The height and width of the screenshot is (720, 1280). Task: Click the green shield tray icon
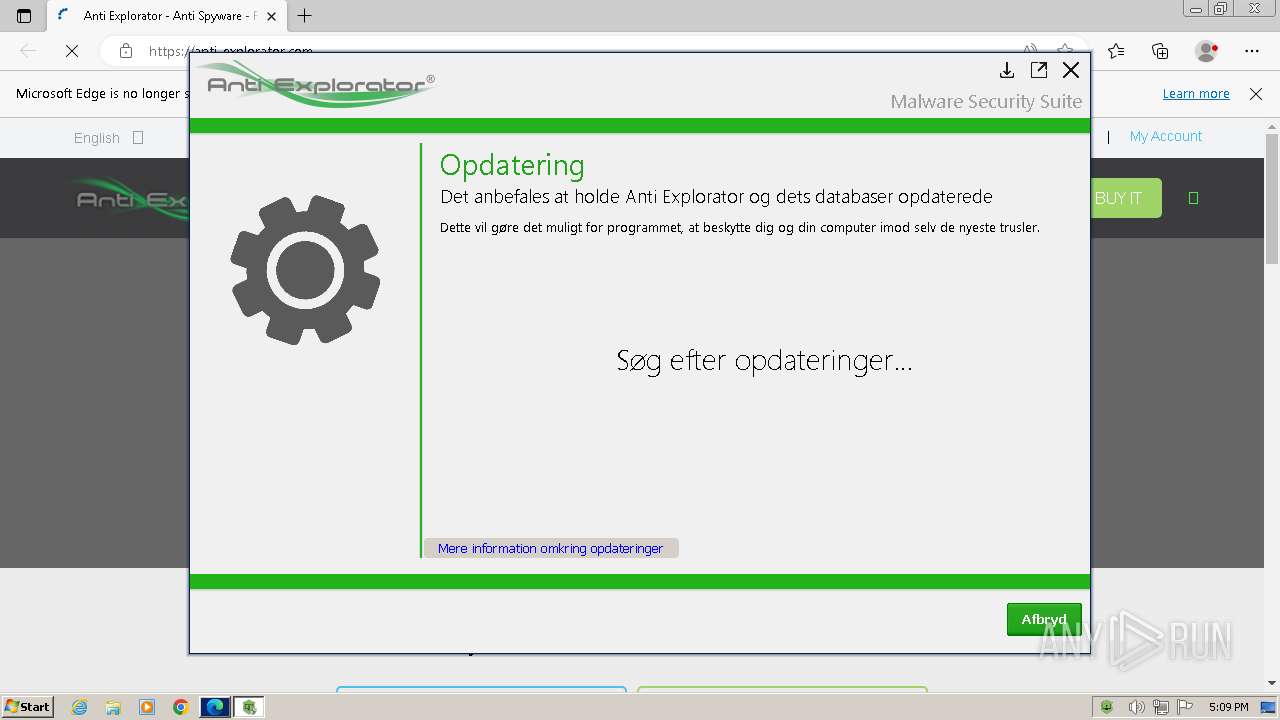point(1107,707)
